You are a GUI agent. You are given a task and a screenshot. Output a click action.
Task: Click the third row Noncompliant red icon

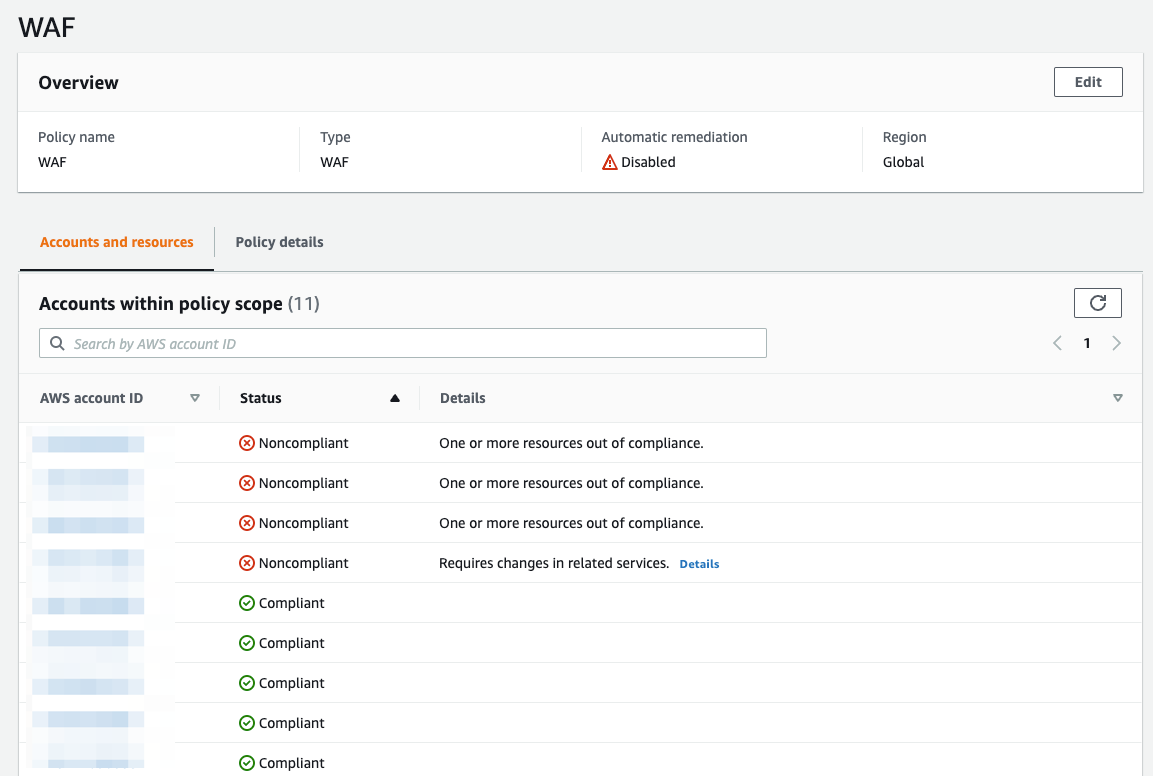[247, 523]
